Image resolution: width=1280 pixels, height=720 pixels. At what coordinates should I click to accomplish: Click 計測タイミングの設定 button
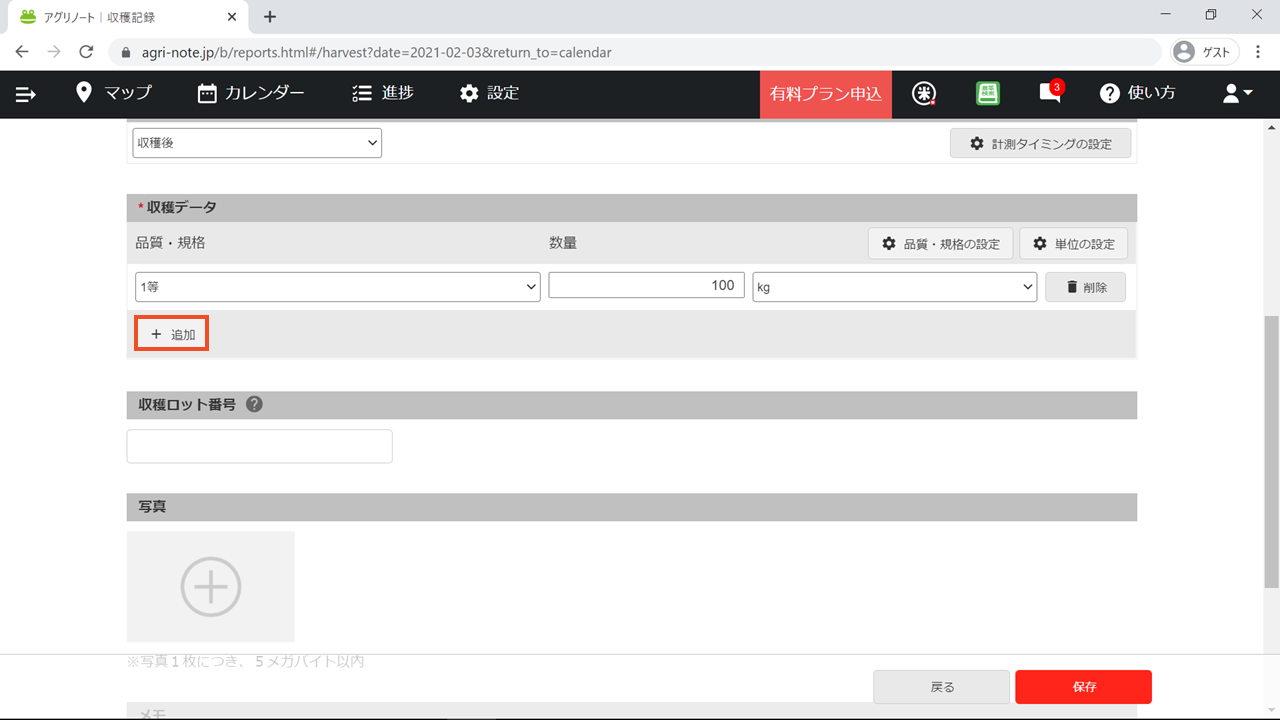[x=1040, y=144]
